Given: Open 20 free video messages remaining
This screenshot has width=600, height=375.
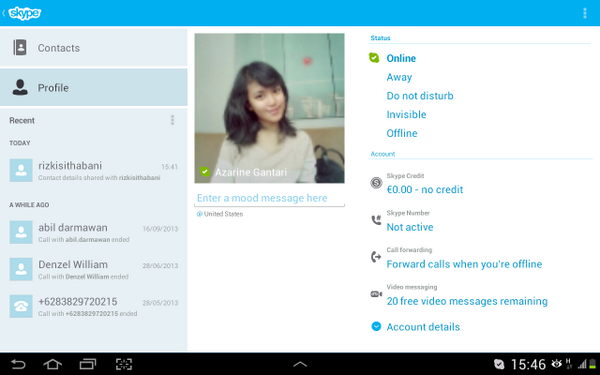Looking at the screenshot, I should (467, 302).
